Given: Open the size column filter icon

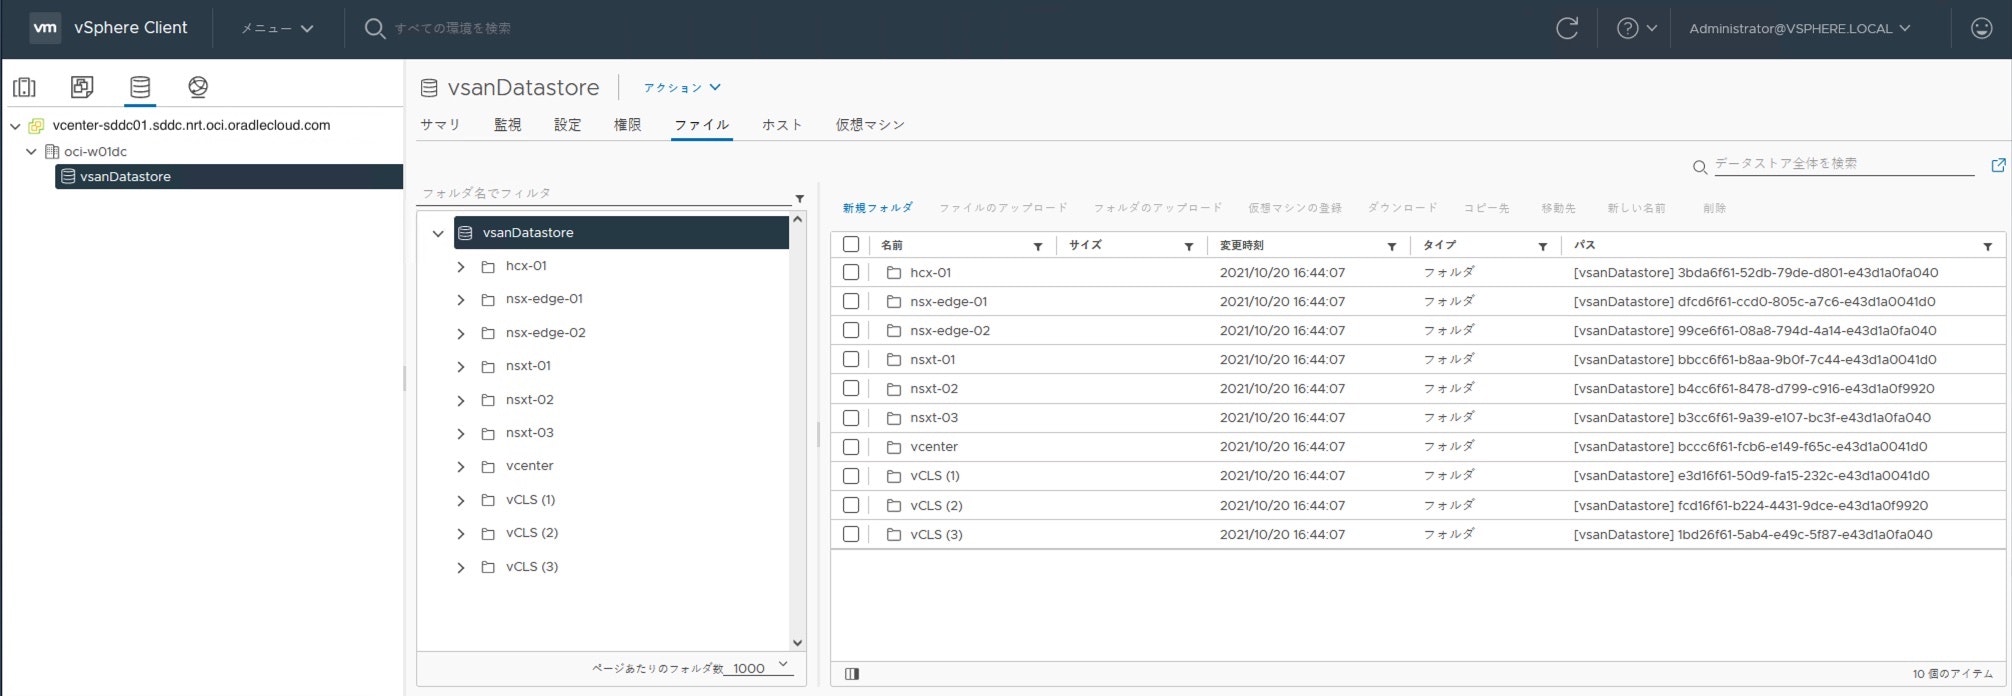Looking at the screenshot, I should pos(1189,246).
